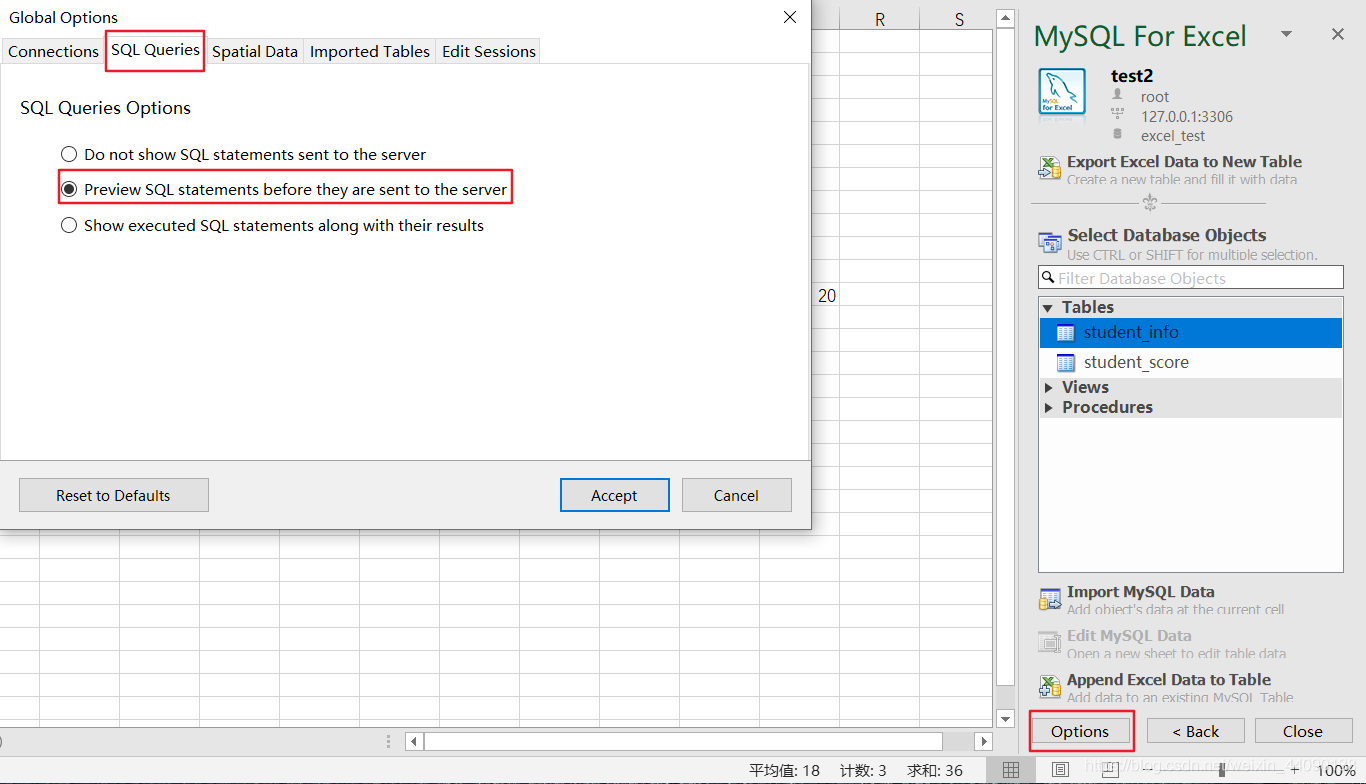Go back with the < Back button
Image resolution: width=1366 pixels, height=784 pixels.
pyautogui.click(x=1196, y=731)
